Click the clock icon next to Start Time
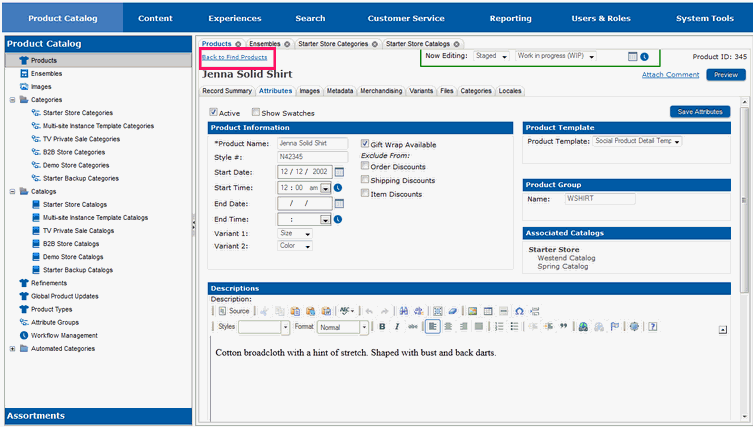Viewport: 753px width, 427px height. tap(338, 188)
